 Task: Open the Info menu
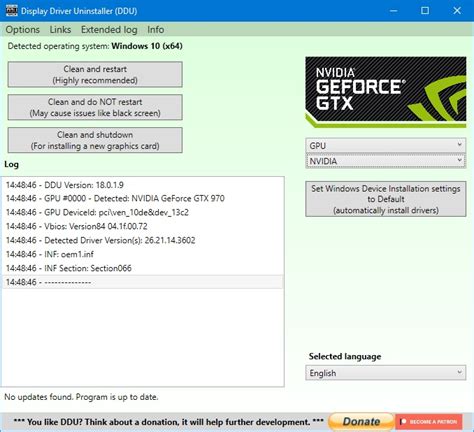[156, 30]
